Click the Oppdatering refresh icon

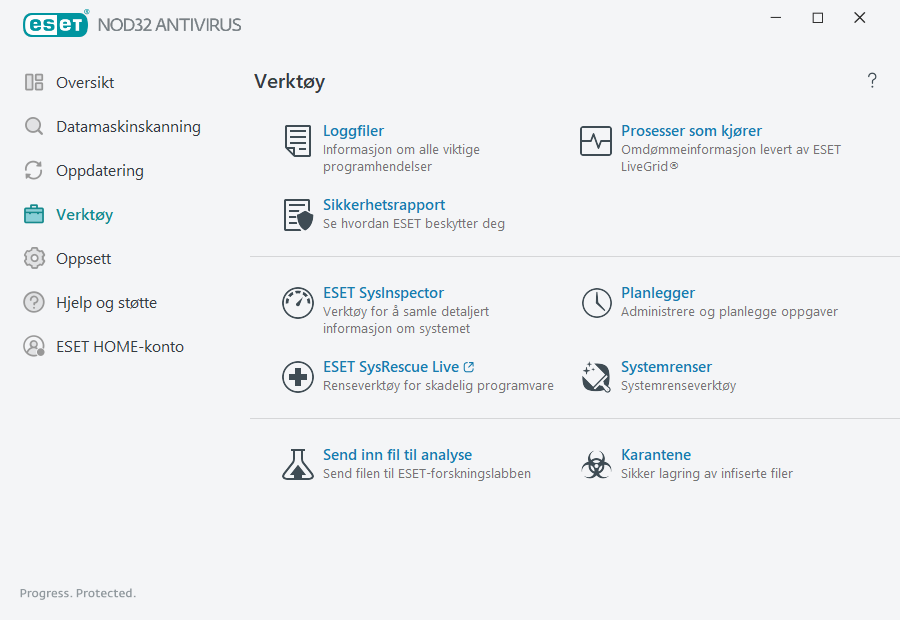34,171
